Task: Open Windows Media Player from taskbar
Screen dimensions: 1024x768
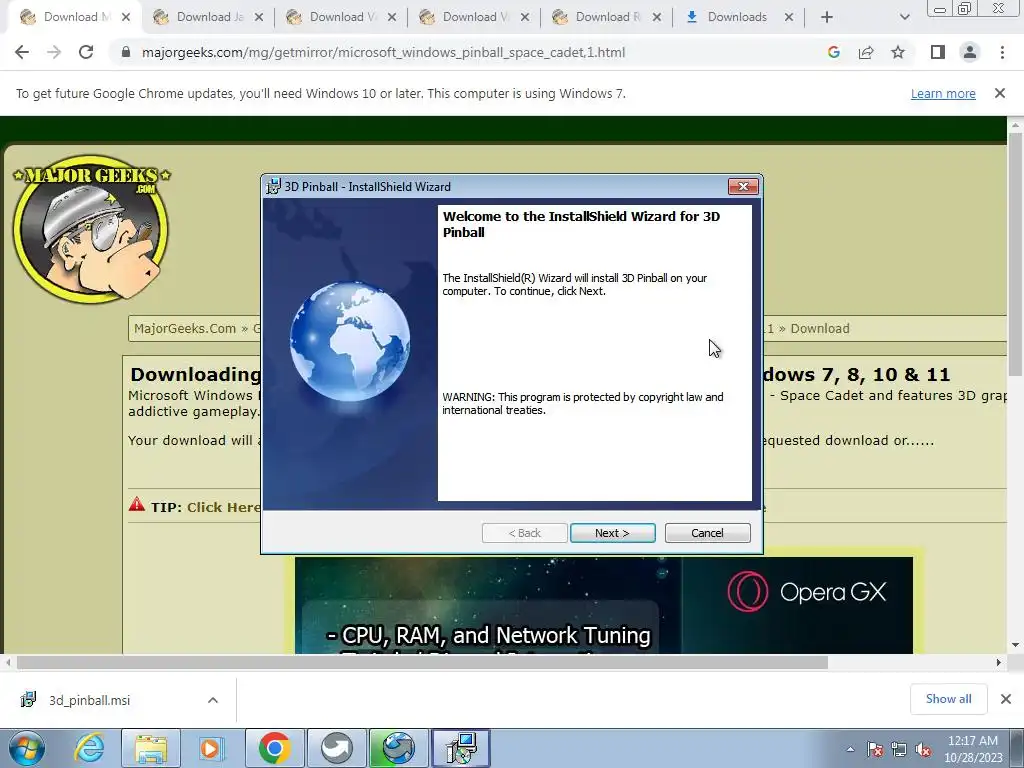Action: (x=212, y=748)
